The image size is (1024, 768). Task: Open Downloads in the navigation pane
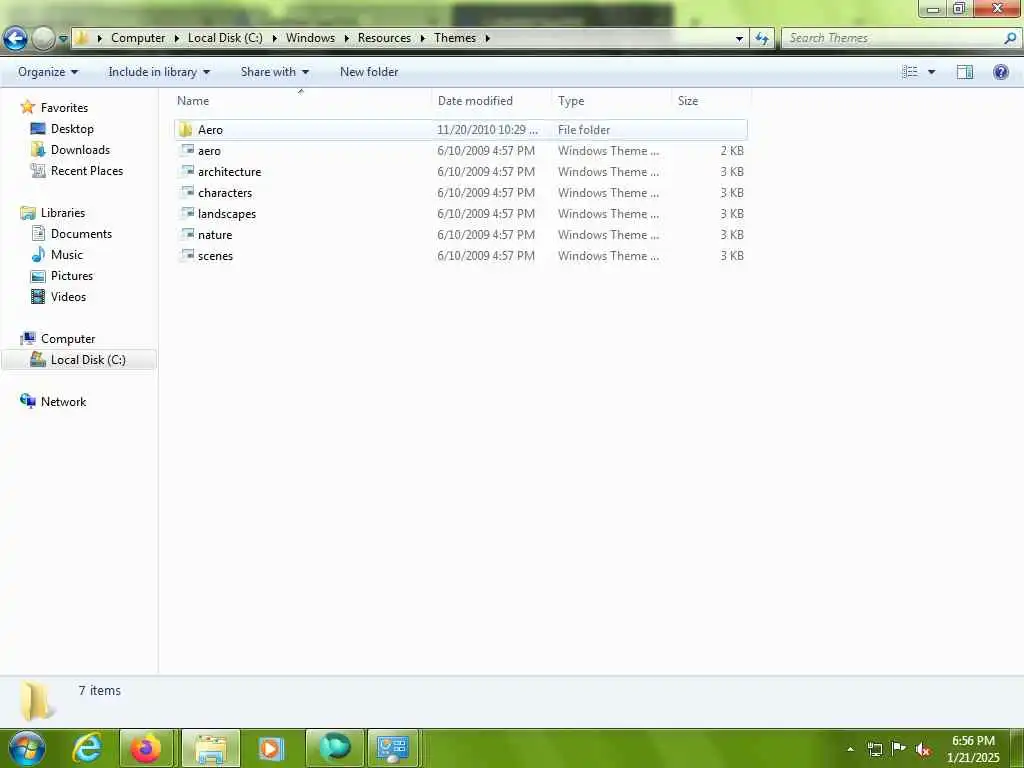[x=80, y=150]
